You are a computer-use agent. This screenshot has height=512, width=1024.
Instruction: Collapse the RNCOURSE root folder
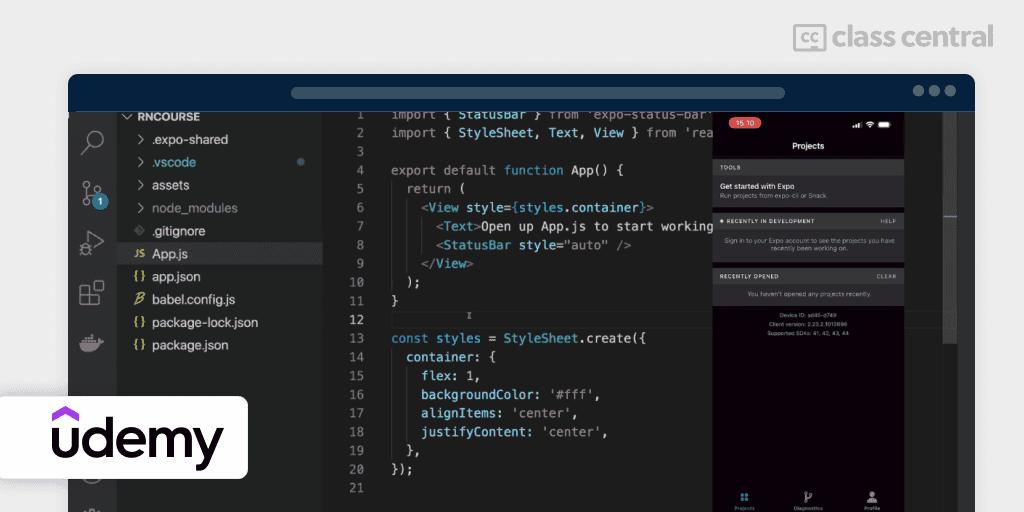point(159,117)
